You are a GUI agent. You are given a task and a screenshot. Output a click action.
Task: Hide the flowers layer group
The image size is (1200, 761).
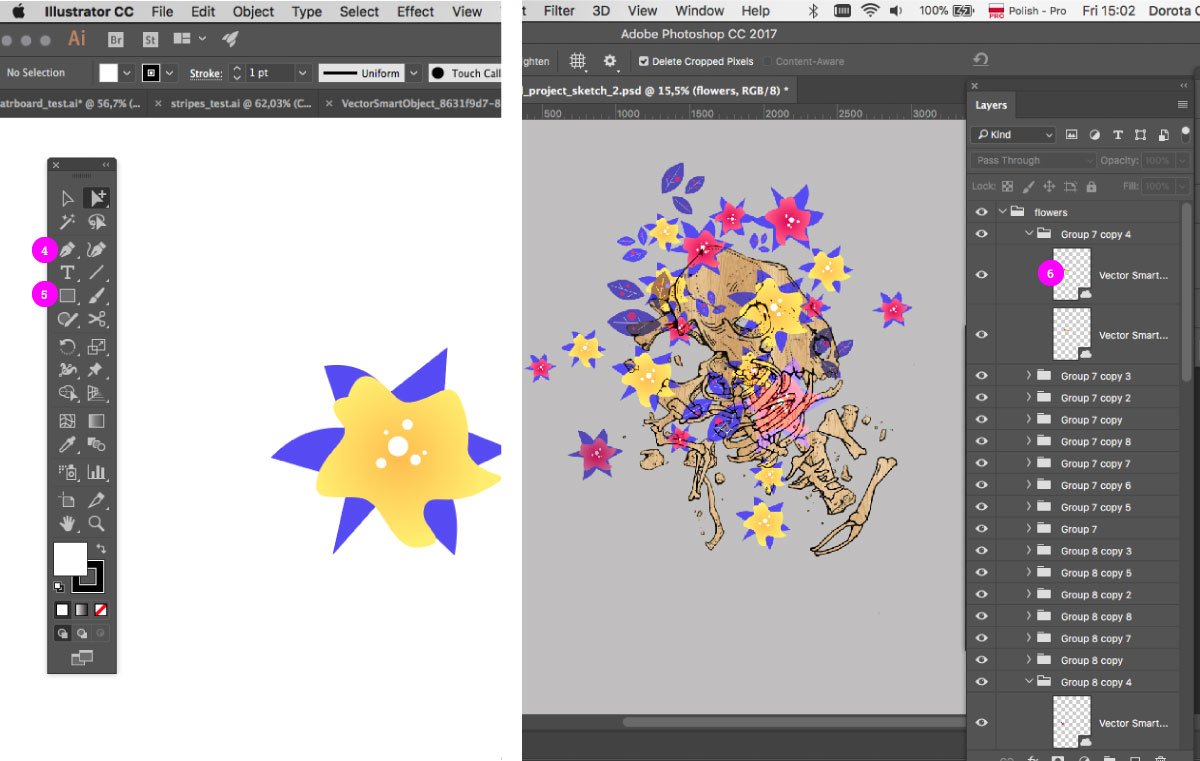981,211
